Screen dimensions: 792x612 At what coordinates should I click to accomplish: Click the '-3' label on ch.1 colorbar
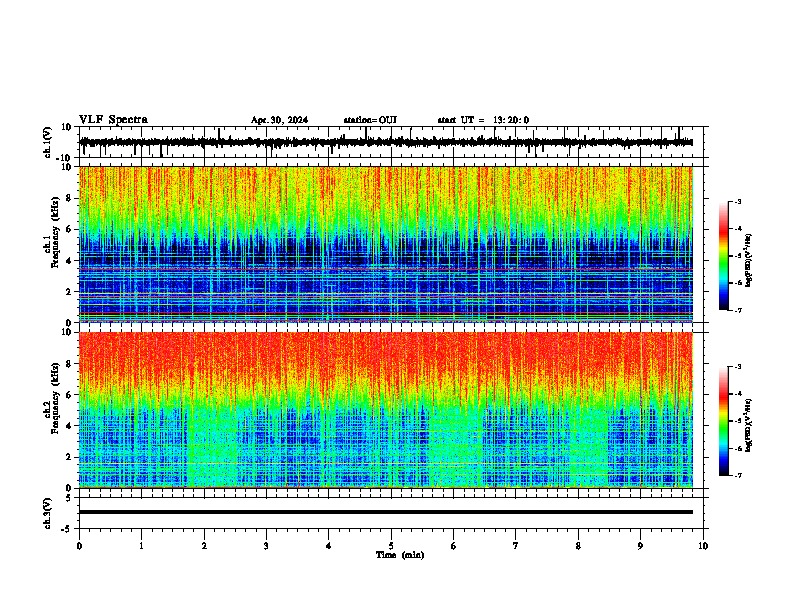point(737,202)
